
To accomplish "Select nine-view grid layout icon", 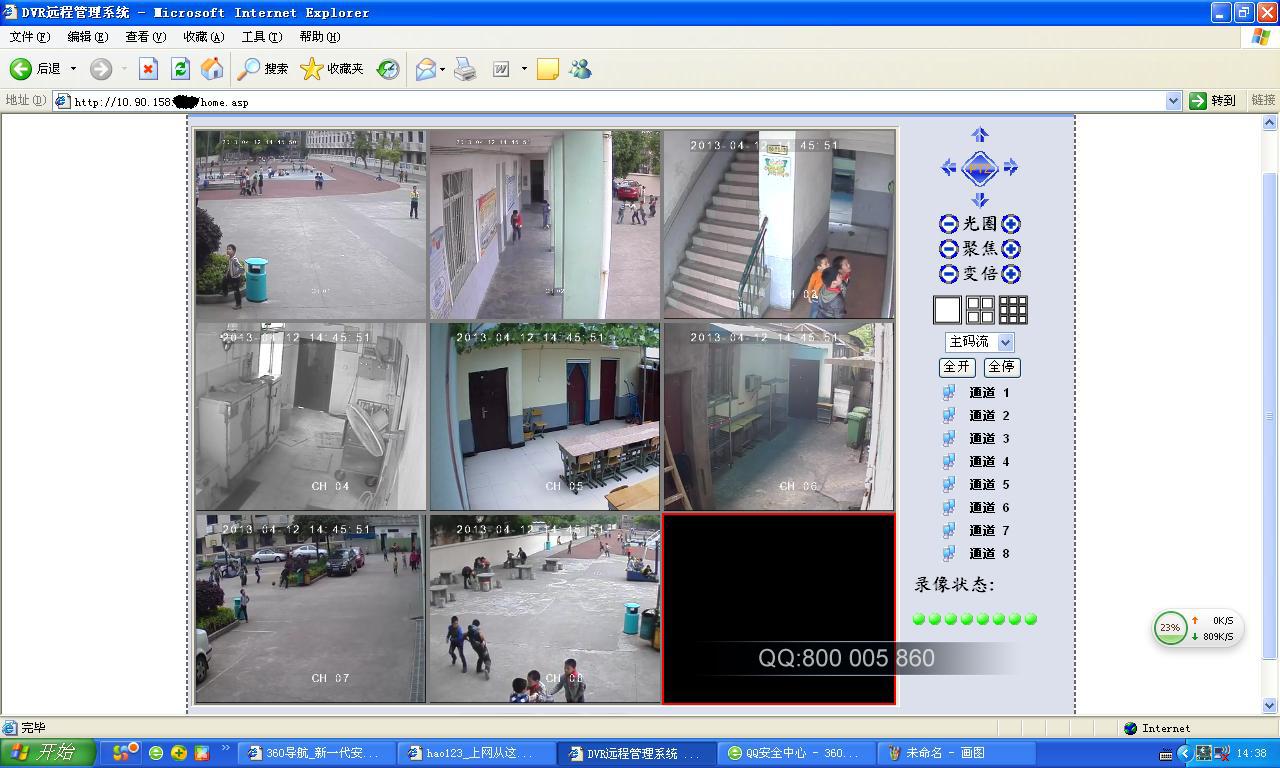I will click(1013, 310).
